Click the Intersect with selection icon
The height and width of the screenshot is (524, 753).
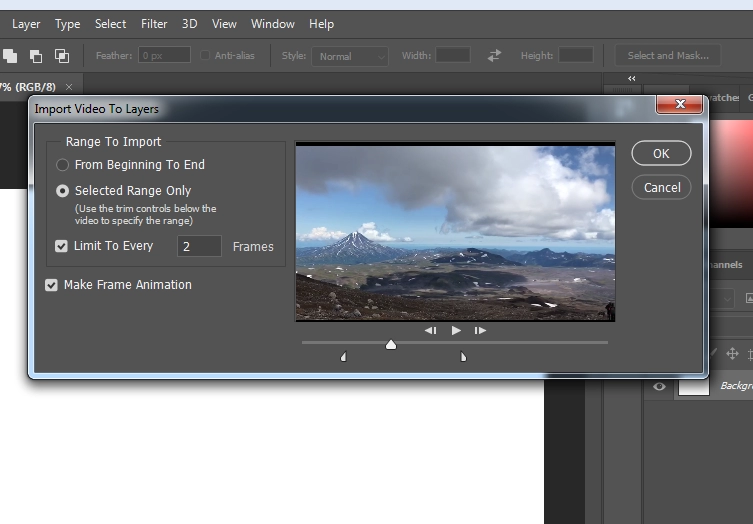[61, 56]
